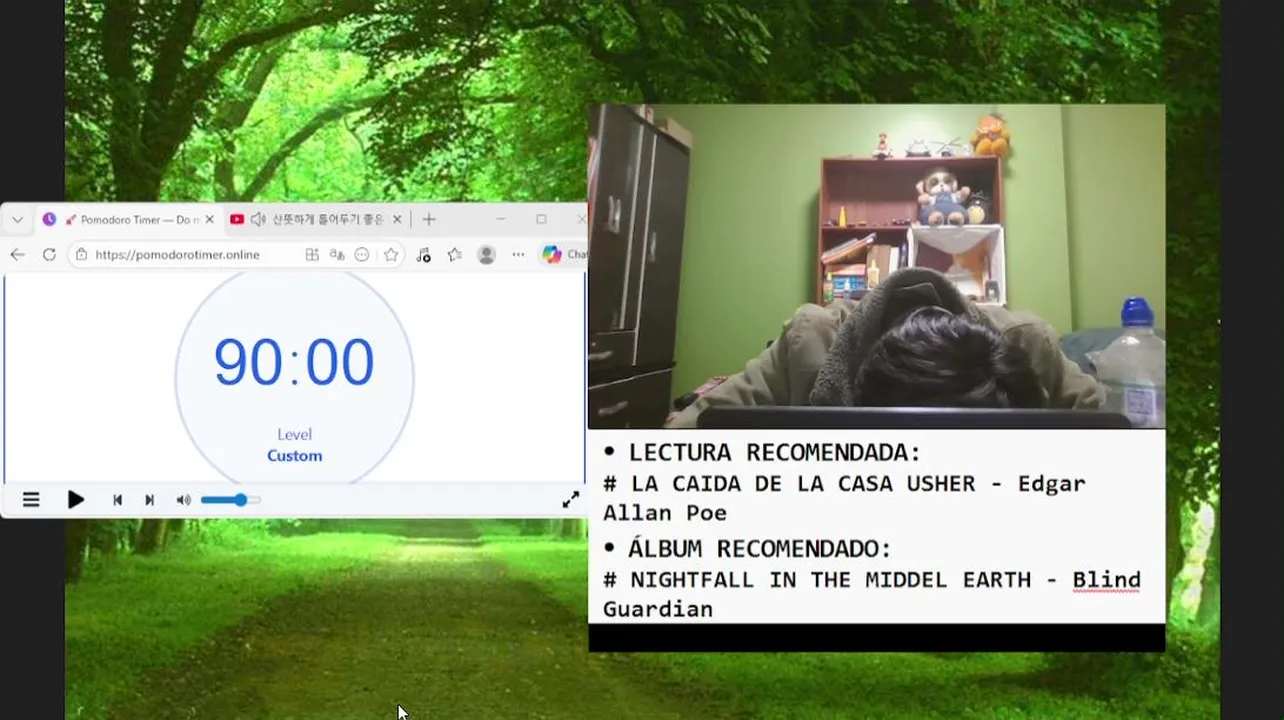Reload the Pomodoro Timer page
Image resolution: width=1284 pixels, height=720 pixels.
click(49, 255)
